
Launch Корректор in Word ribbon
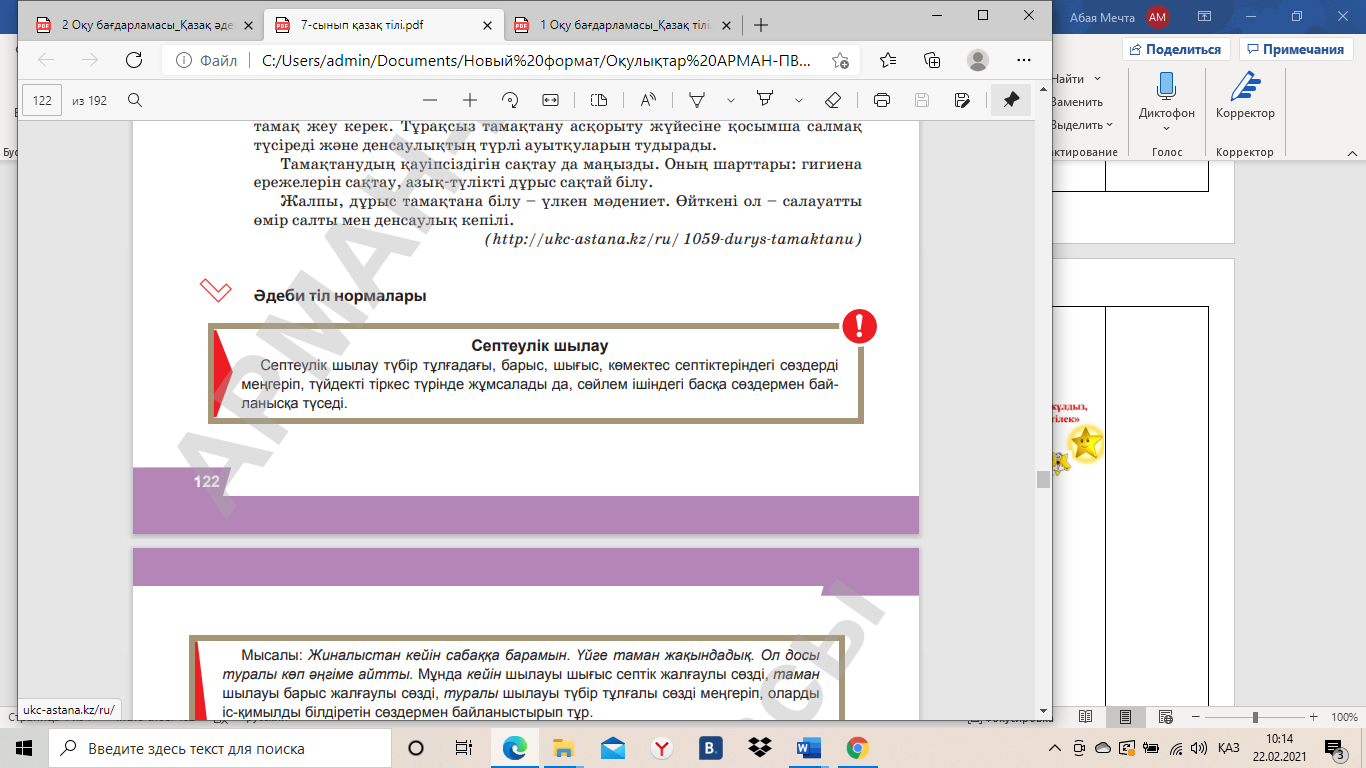(1245, 96)
